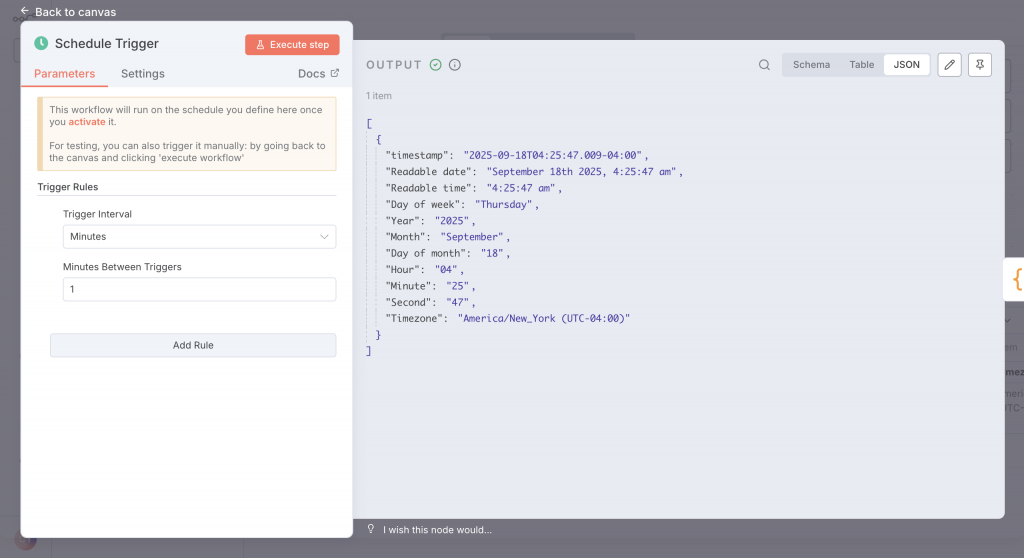Switch to the Parameters tab

[x=65, y=74]
